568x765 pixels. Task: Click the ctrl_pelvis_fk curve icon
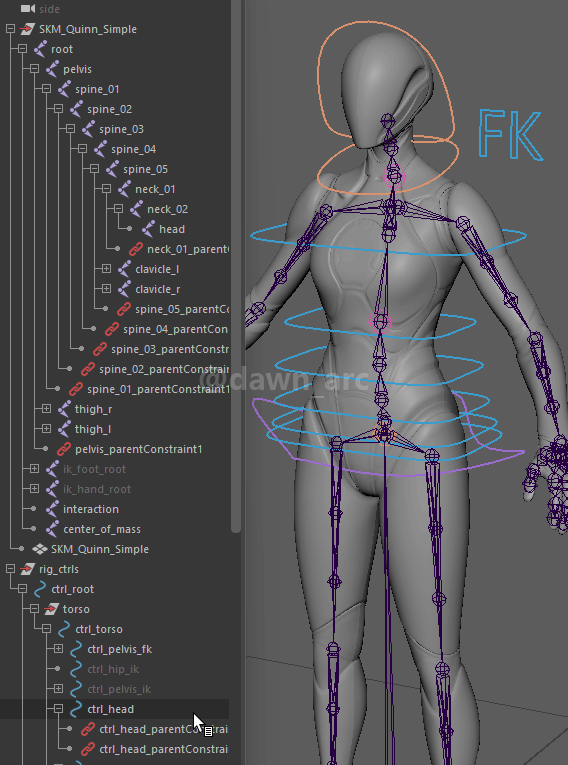76,649
